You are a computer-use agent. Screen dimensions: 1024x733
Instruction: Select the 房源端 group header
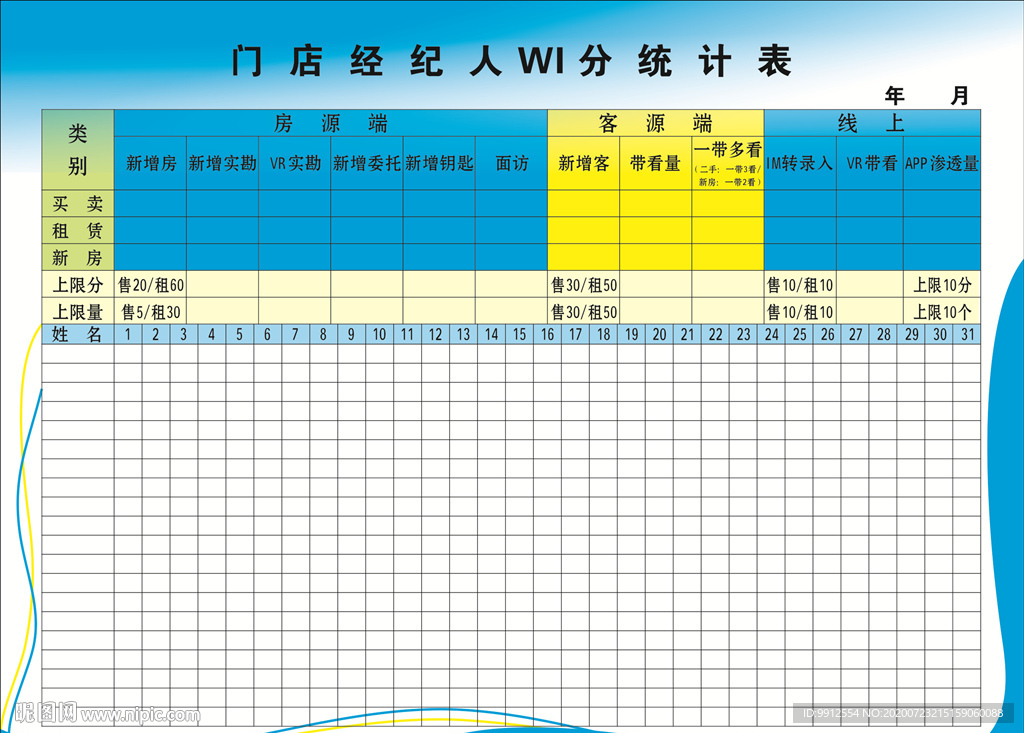[330, 123]
